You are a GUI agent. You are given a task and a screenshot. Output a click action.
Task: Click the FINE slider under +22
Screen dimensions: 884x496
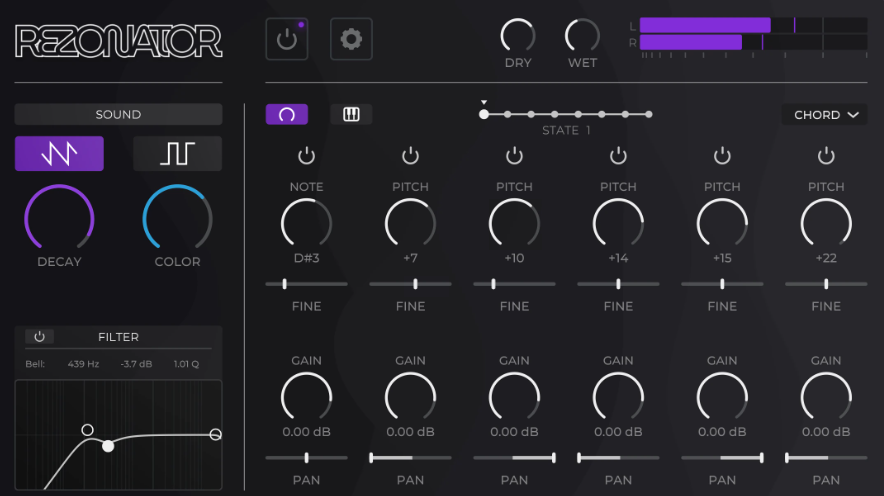tap(826, 284)
